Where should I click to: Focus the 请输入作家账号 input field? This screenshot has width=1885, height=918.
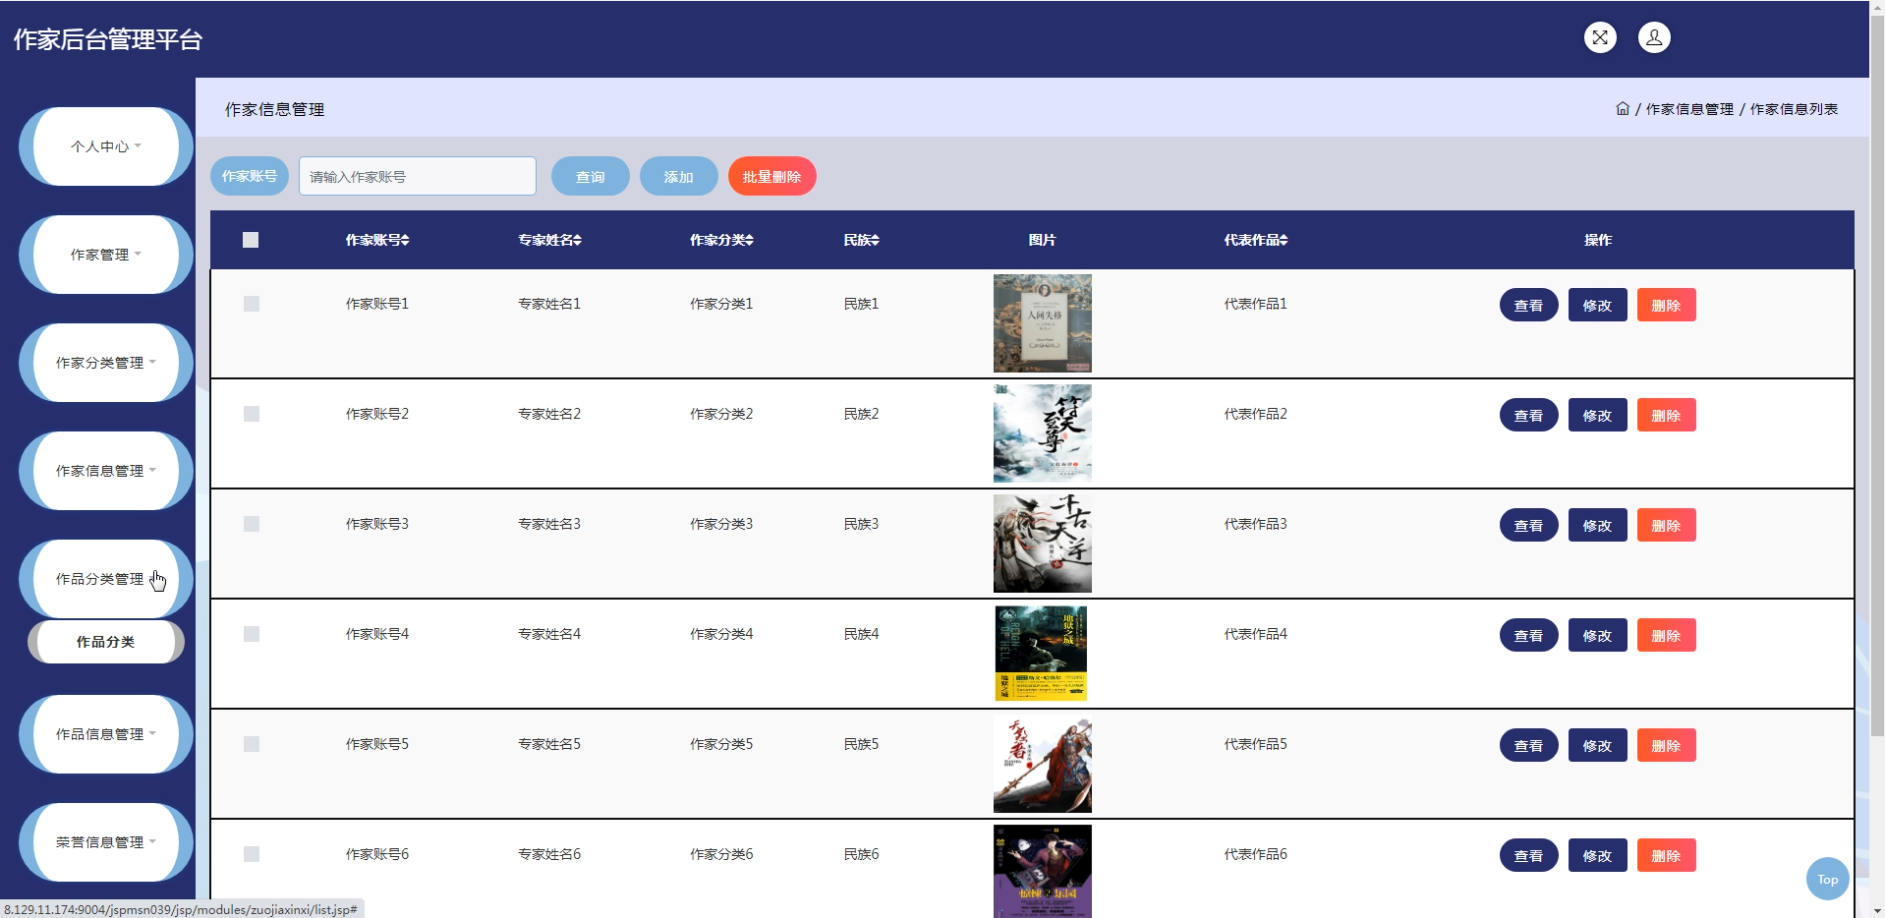[418, 176]
